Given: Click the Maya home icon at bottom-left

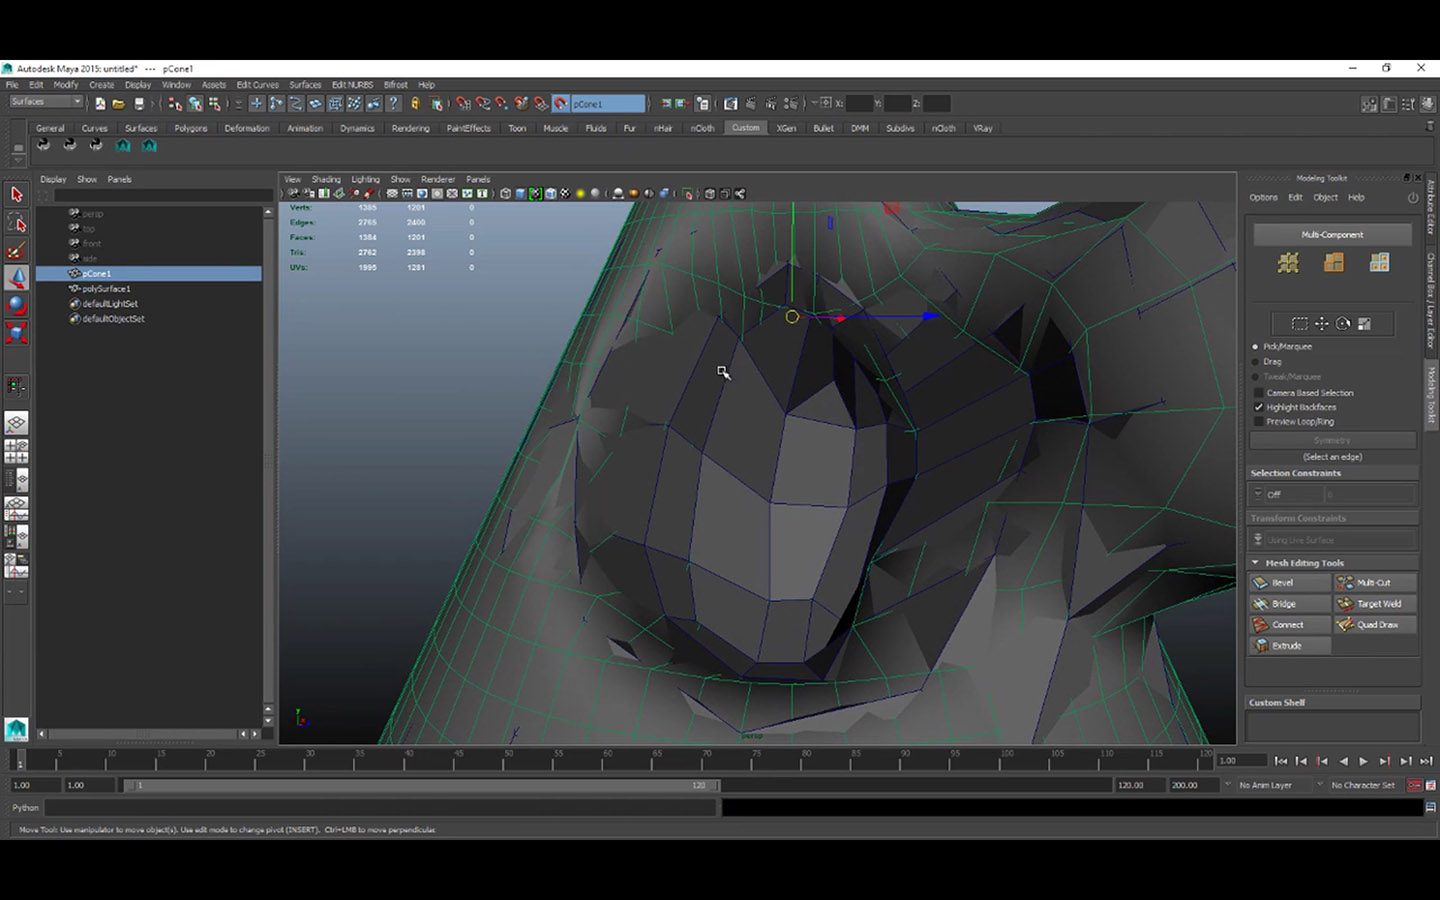Looking at the screenshot, I should (x=16, y=729).
